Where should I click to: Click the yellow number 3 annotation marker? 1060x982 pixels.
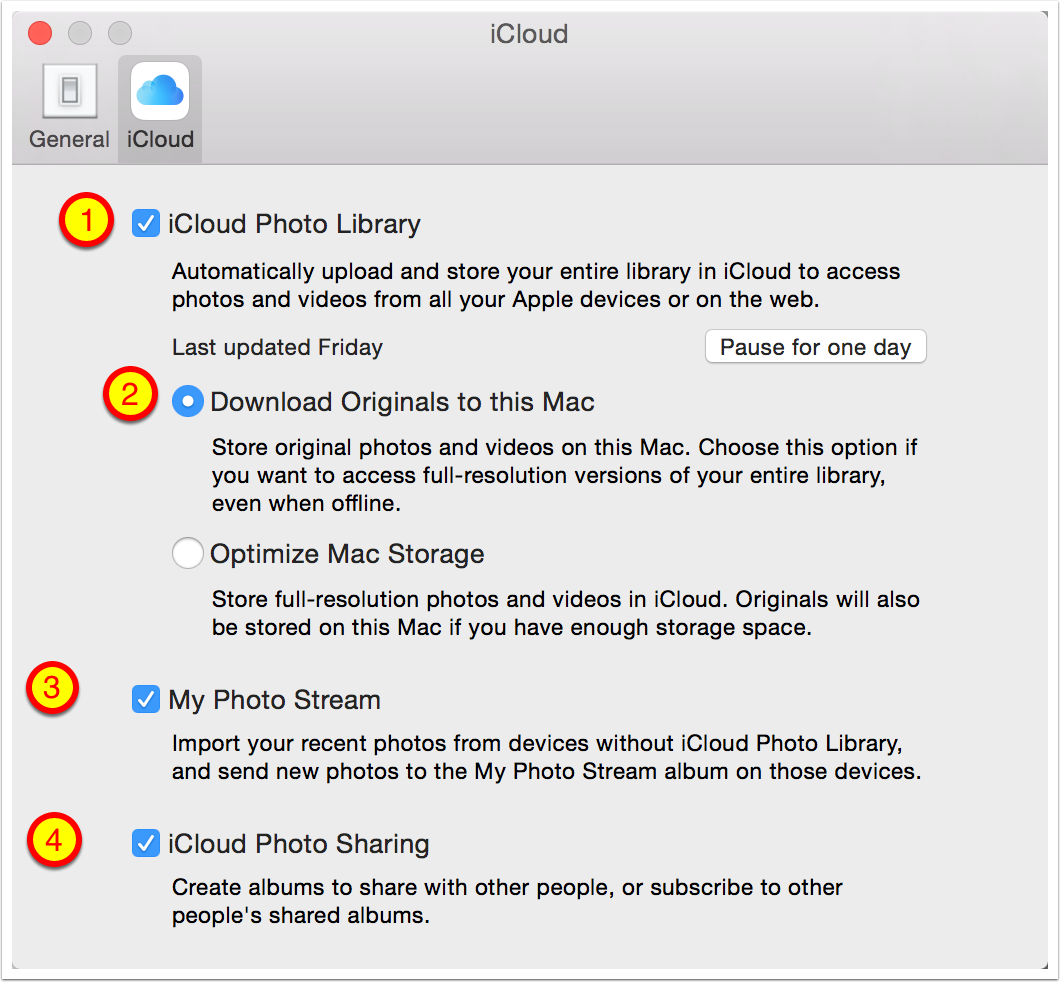54,689
